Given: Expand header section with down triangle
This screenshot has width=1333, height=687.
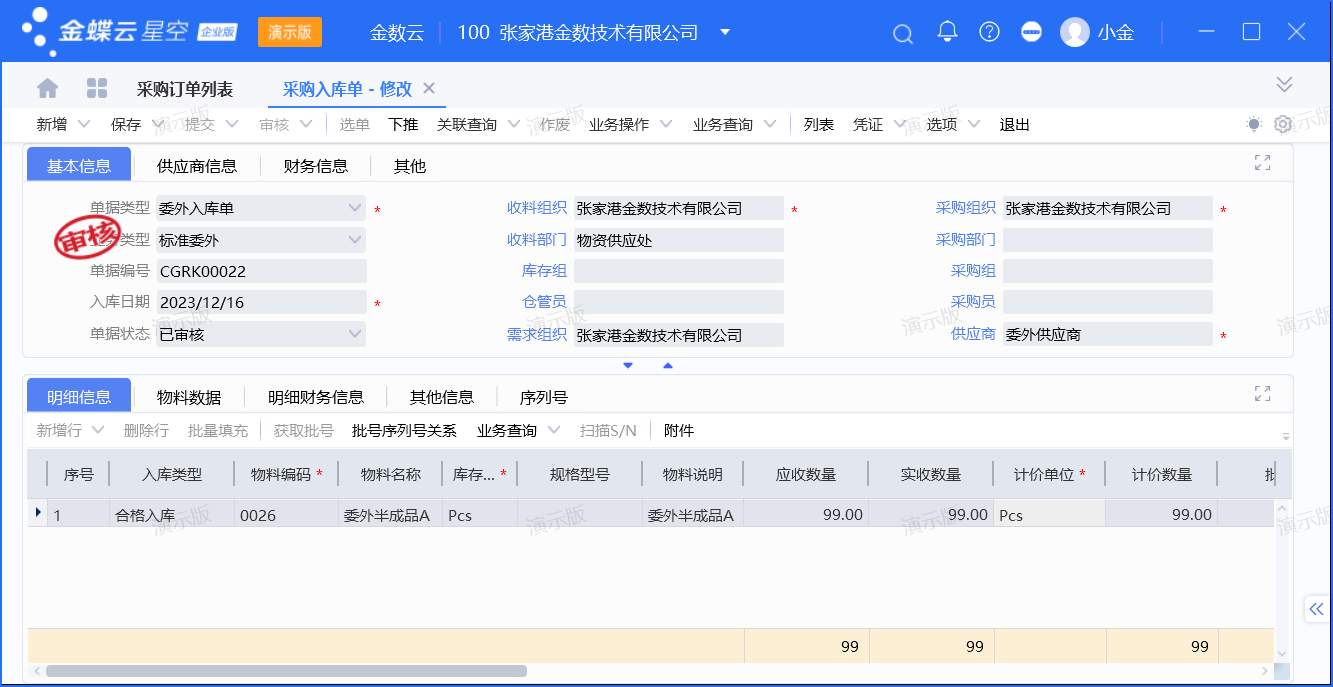Looking at the screenshot, I should coord(628,366).
